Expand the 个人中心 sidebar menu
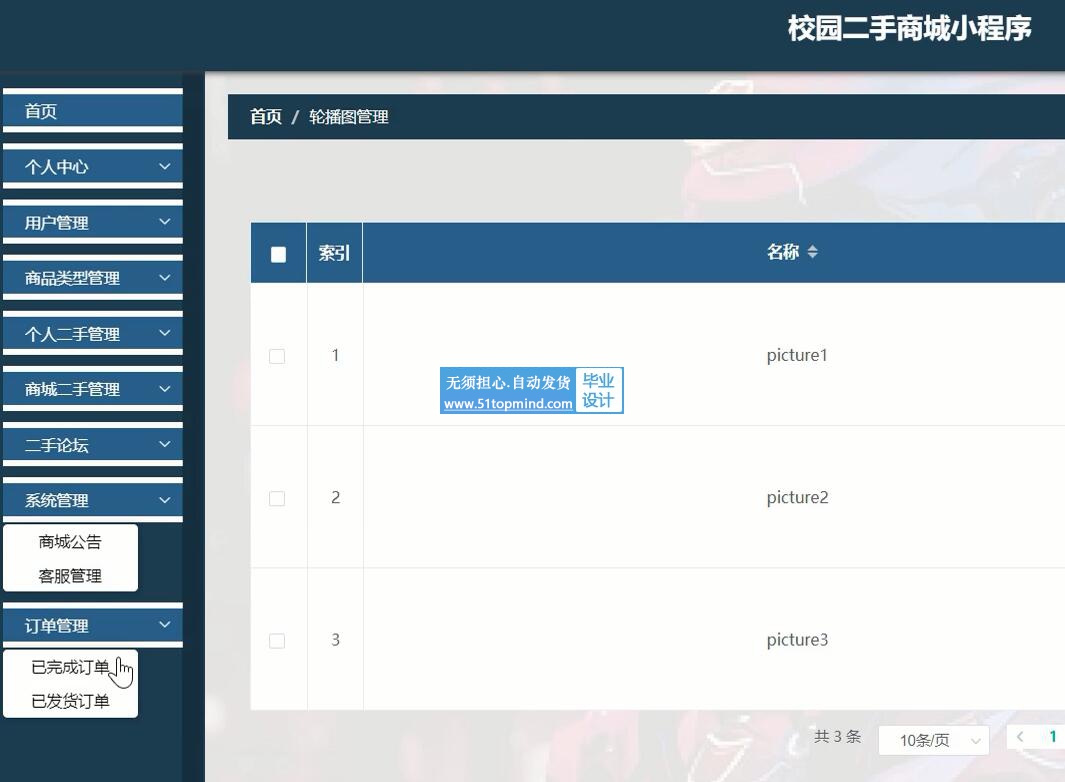Screen dimensions: 1065x782 click(x=92, y=167)
